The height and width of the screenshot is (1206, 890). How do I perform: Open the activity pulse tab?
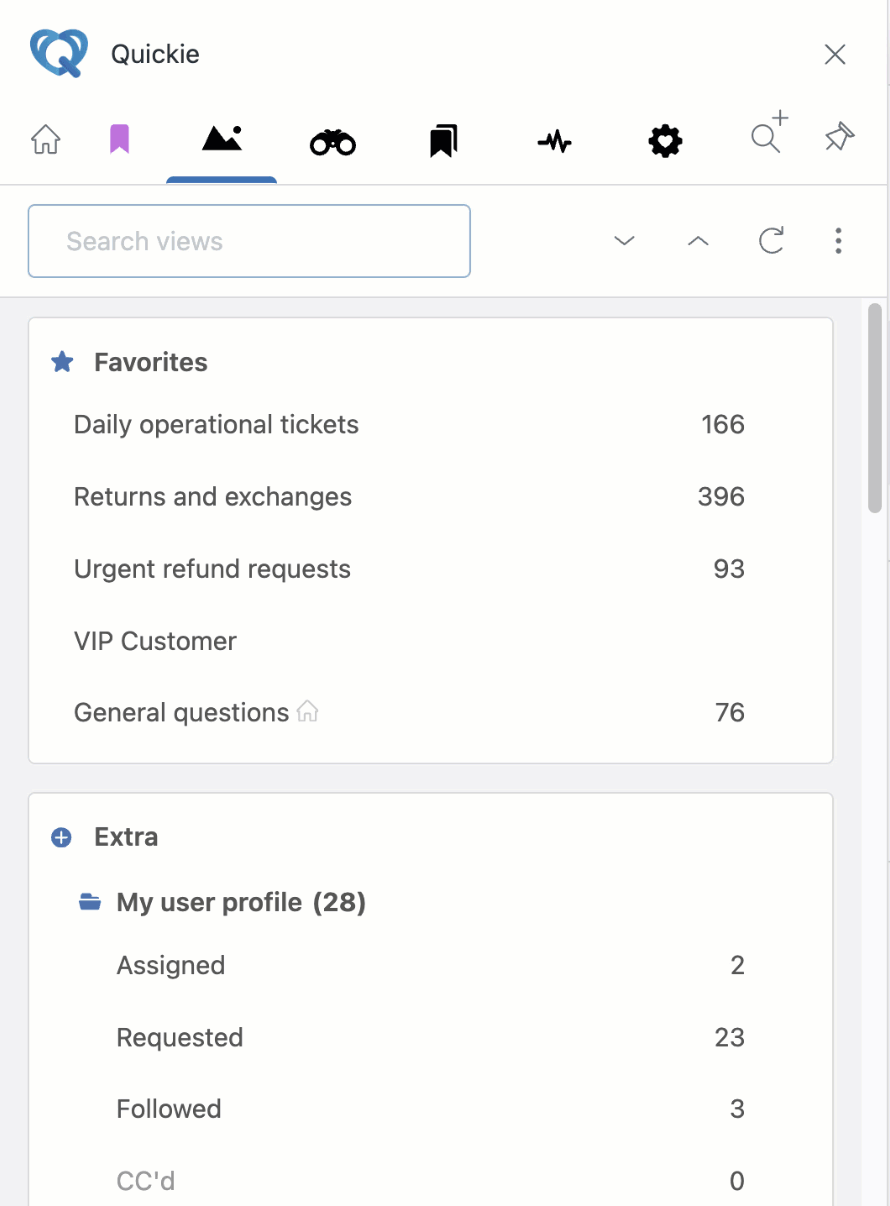(554, 142)
